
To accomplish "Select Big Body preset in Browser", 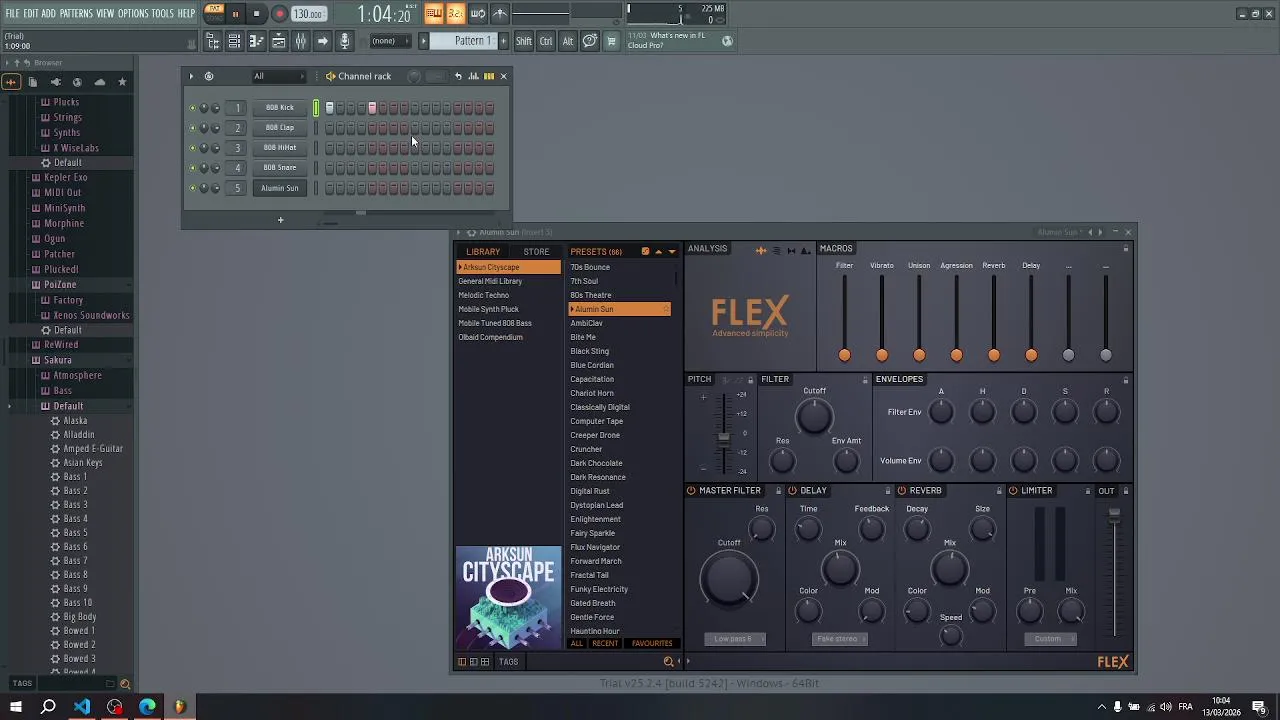I will [80, 617].
